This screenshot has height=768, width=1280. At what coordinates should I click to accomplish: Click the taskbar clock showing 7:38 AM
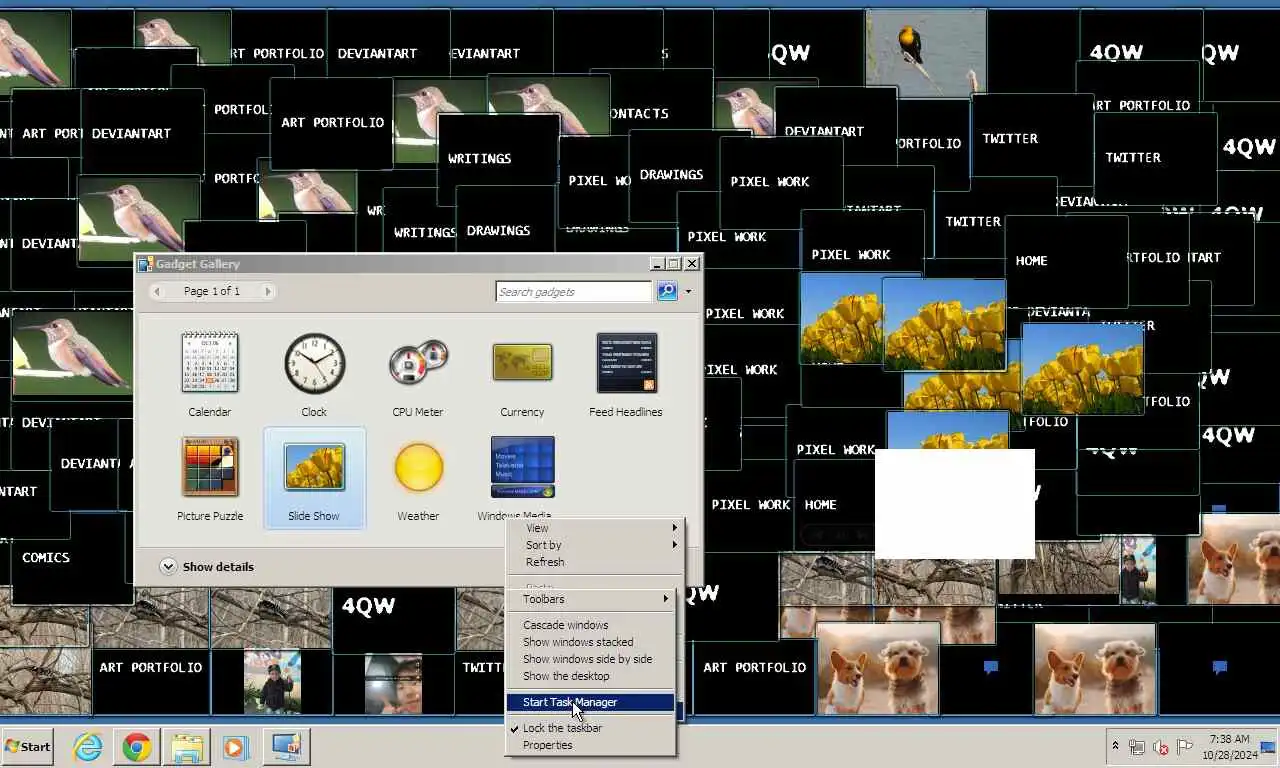pyautogui.click(x=1228, y=746)
